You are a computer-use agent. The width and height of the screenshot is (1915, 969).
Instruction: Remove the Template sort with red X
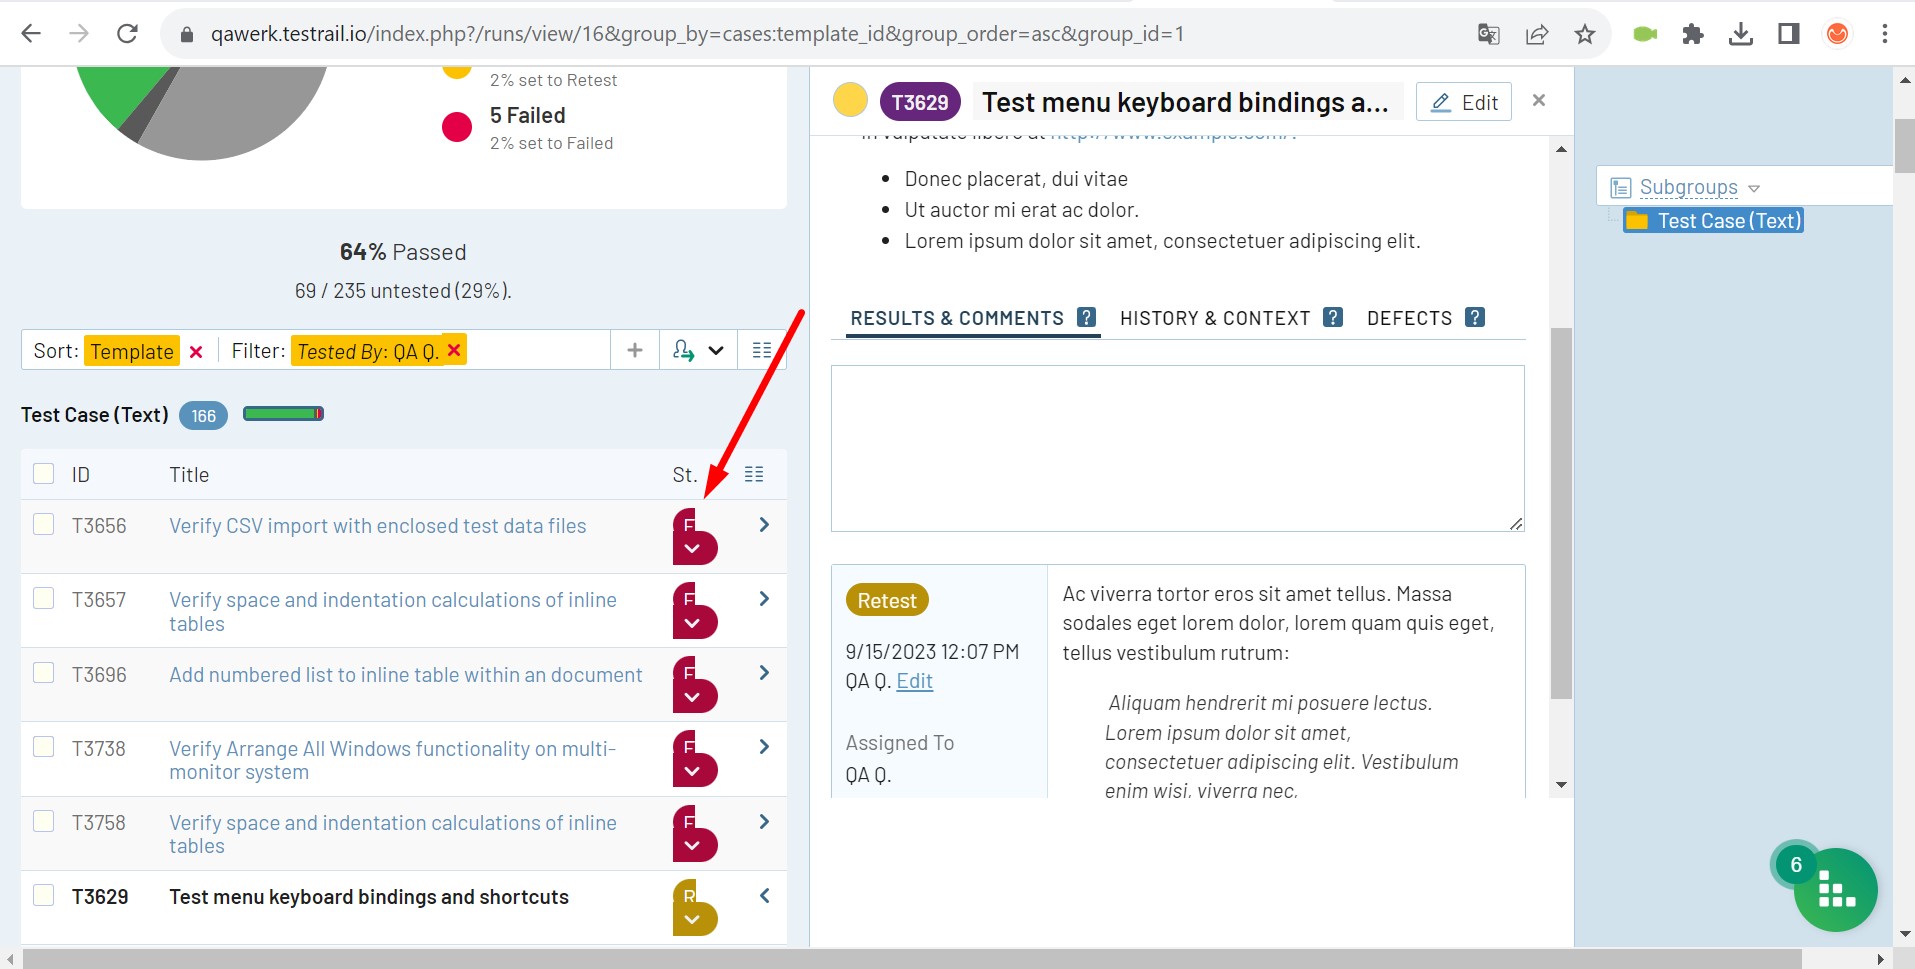pos(196,352)
